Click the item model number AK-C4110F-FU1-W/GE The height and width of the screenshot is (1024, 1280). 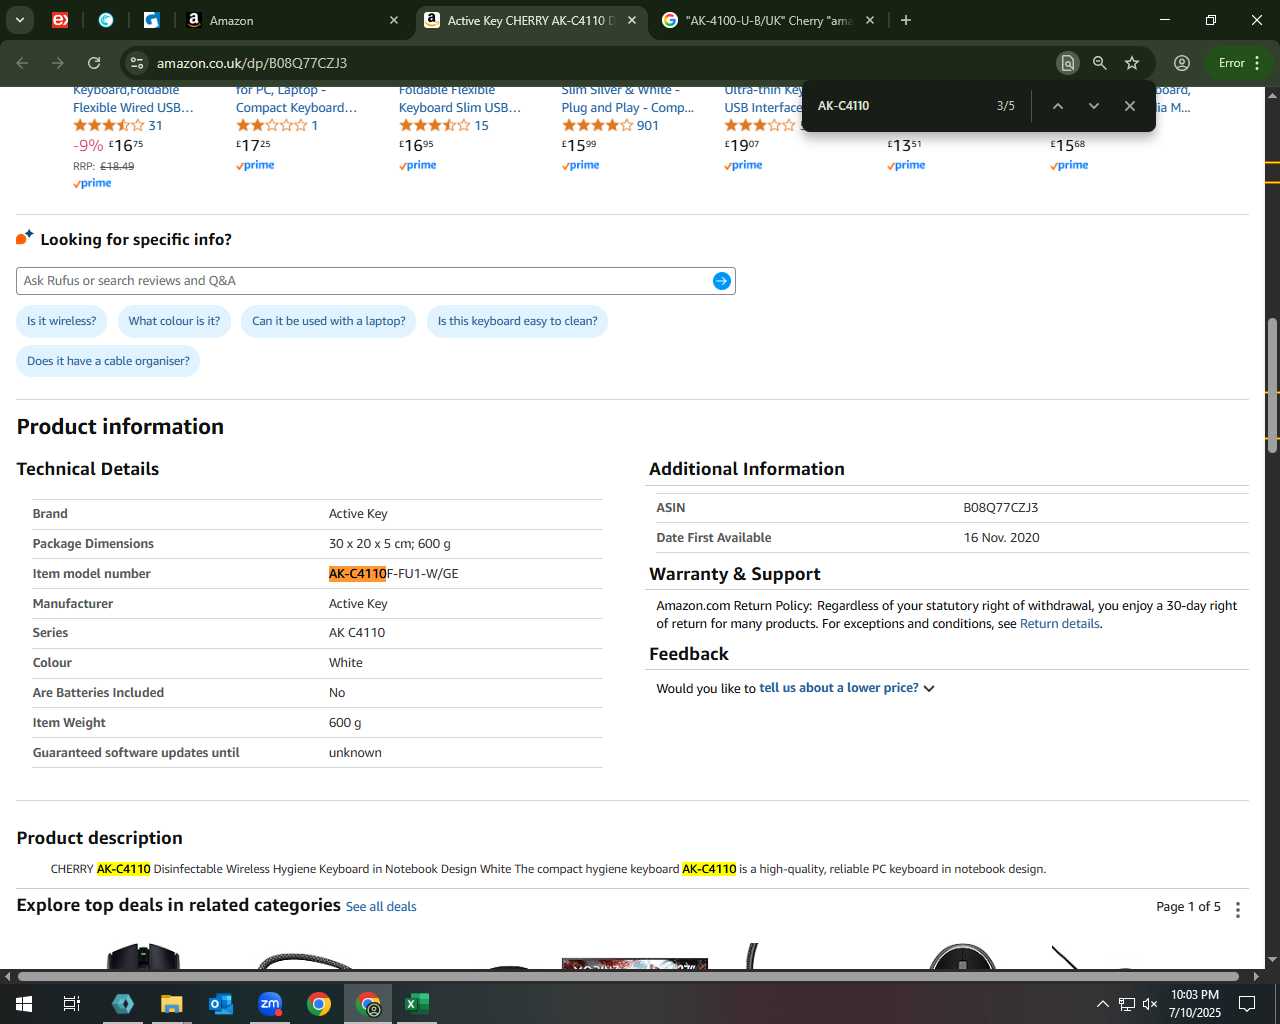pyautogui.click(x=394, y=574)
